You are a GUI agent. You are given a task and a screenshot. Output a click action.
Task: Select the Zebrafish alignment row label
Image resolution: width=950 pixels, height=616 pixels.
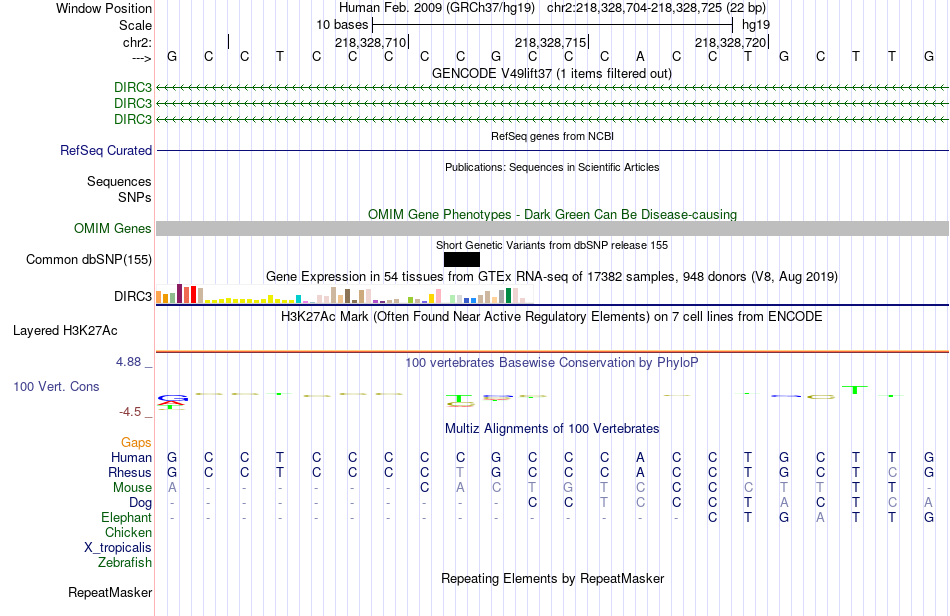125,563
